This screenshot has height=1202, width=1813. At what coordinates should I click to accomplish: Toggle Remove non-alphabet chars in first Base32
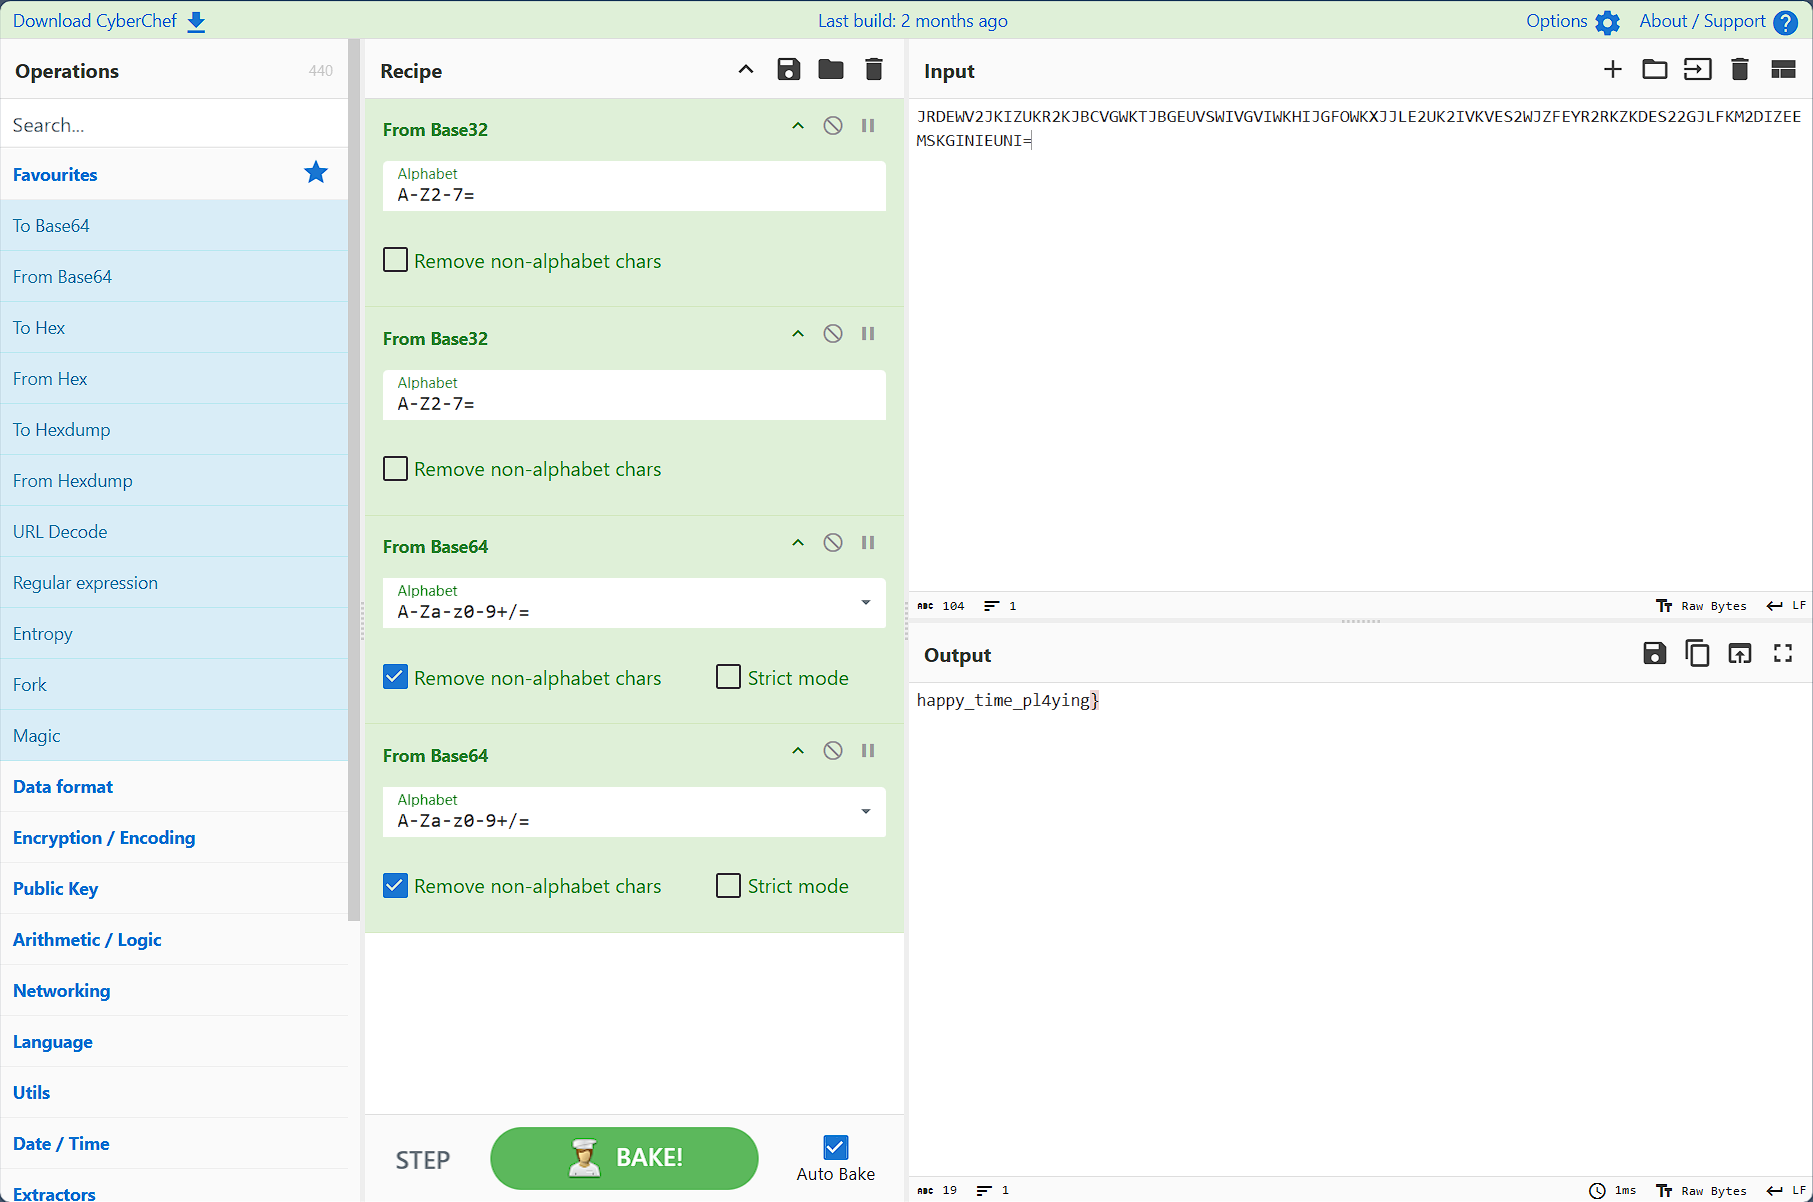pyautogui.click(x=396, y=260)
